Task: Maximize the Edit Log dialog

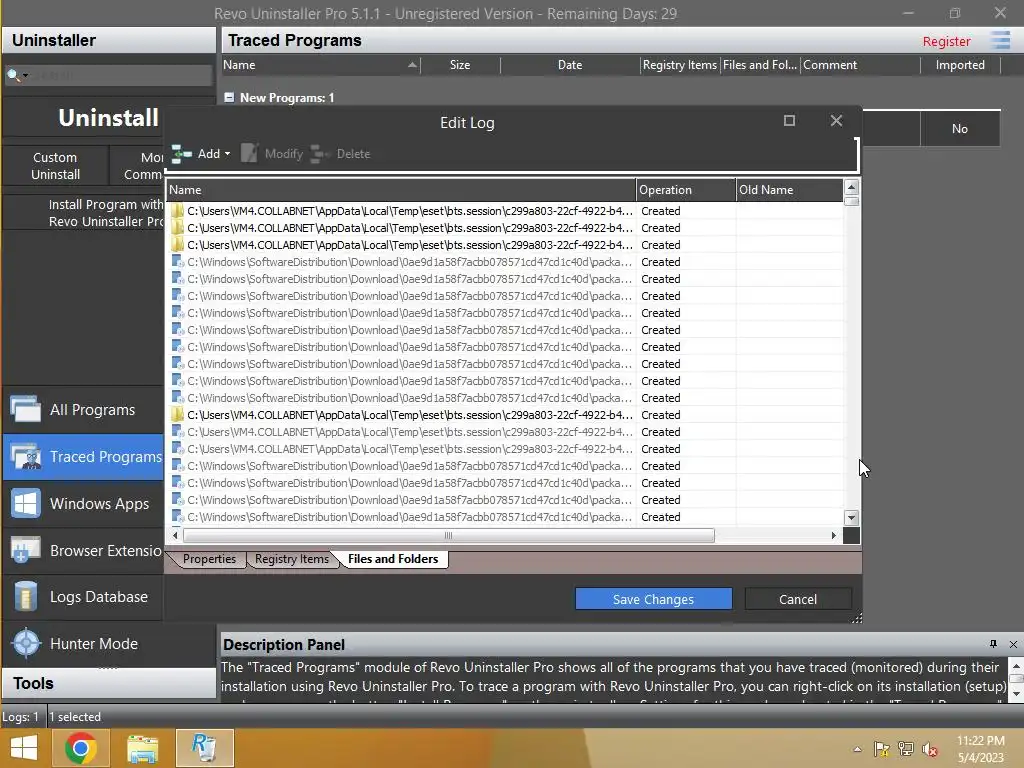Action: tap(789, 121)
